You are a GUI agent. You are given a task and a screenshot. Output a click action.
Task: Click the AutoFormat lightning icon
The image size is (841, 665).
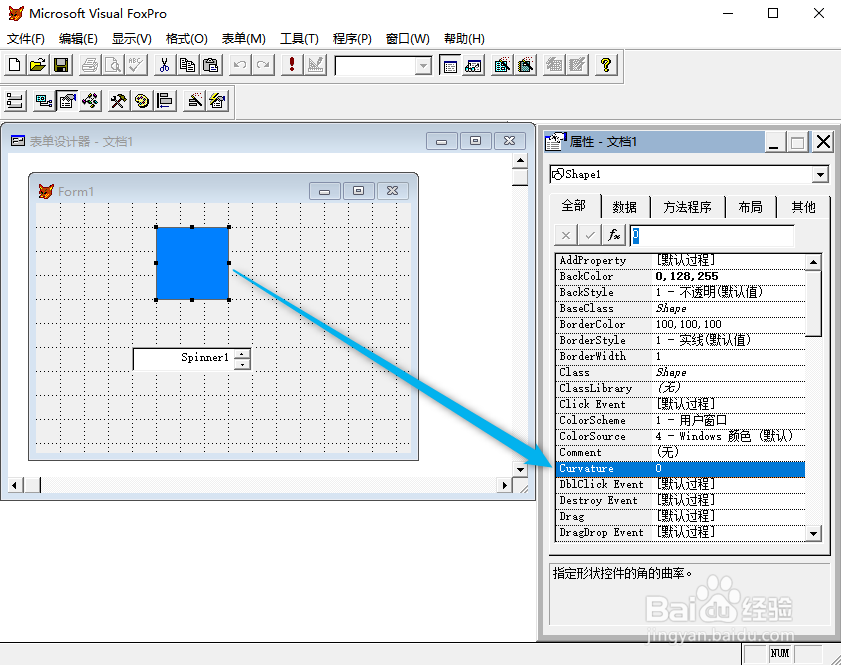coord(218,101)
